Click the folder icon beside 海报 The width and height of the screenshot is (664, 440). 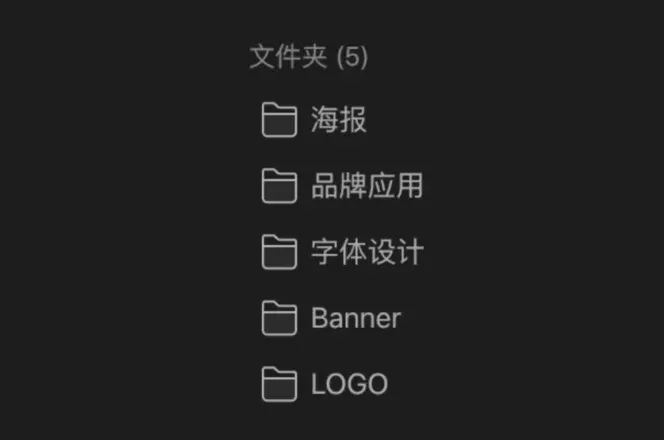[x=279, y=120]
